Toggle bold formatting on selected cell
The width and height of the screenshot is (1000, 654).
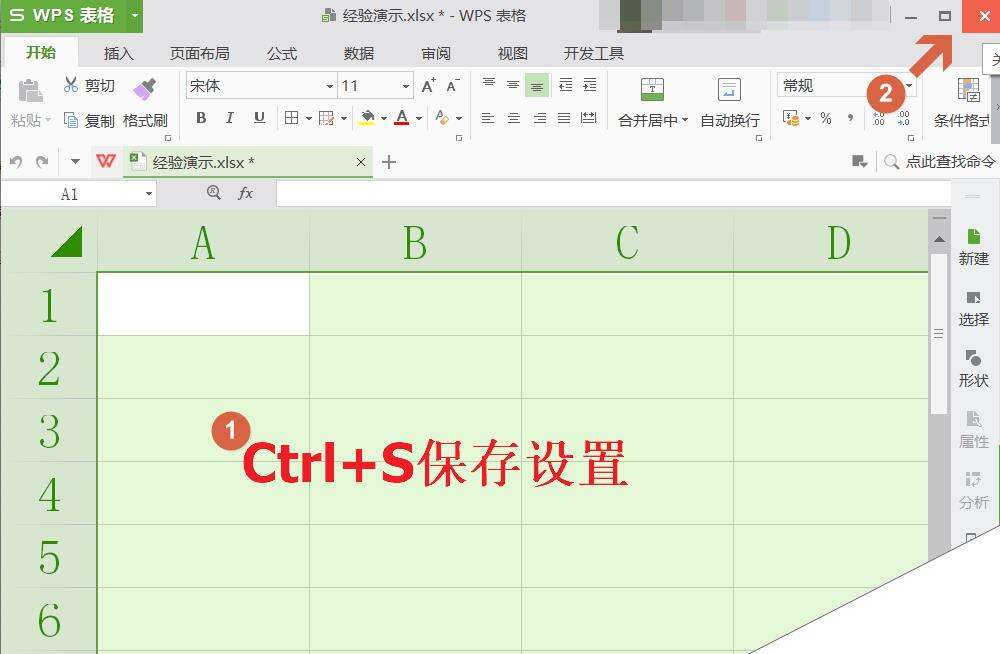201,117
